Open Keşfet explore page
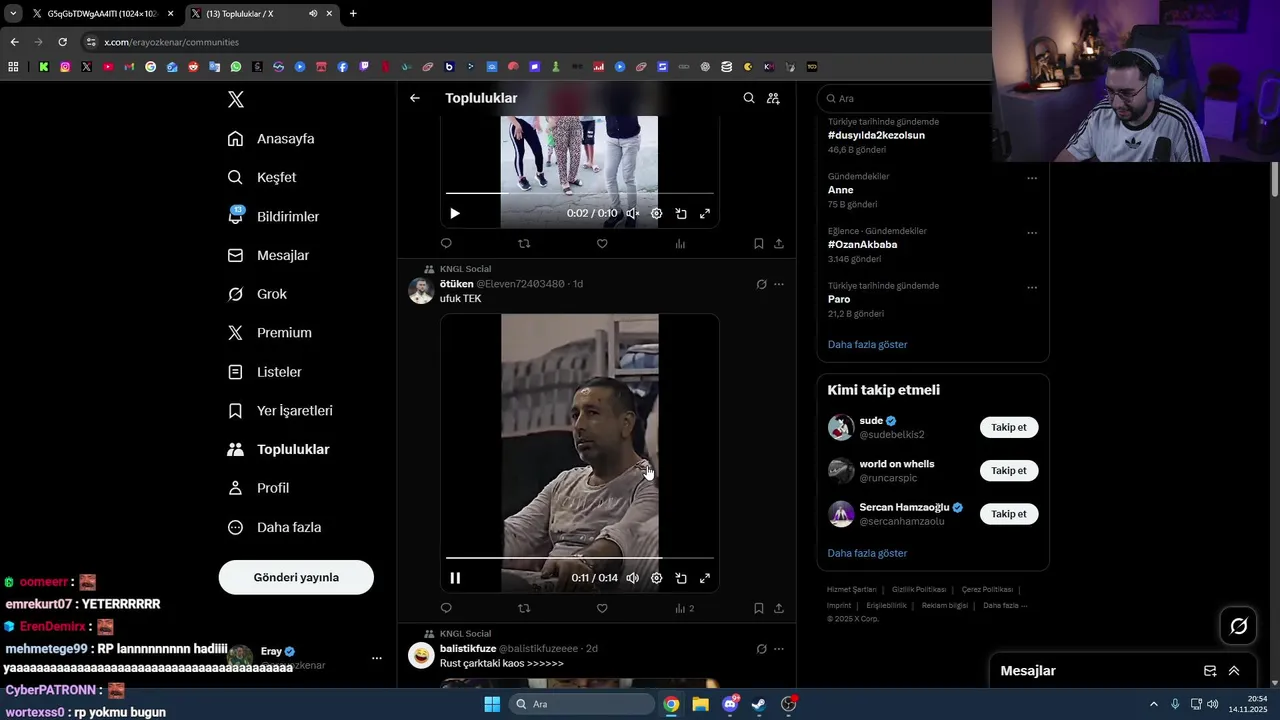 click(x=262, y=177)
